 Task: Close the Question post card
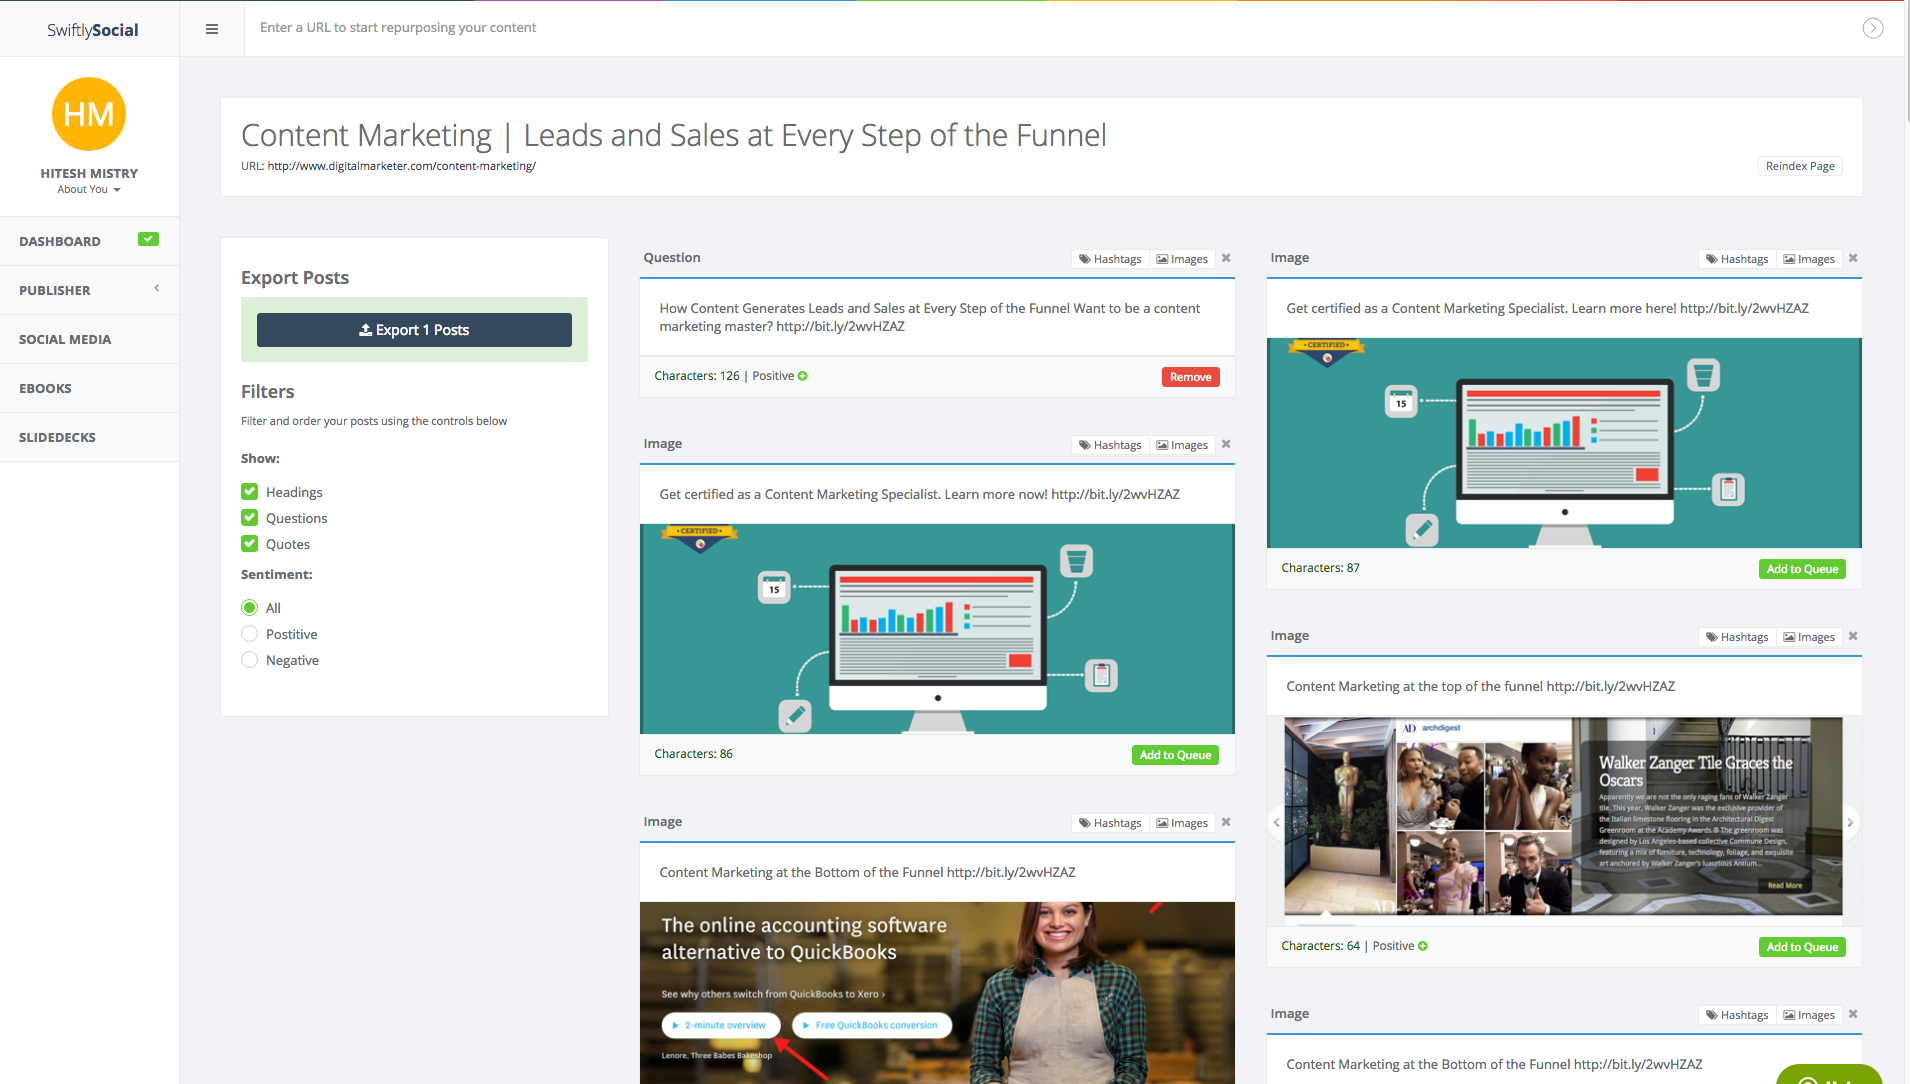(x=1226, y=258)
